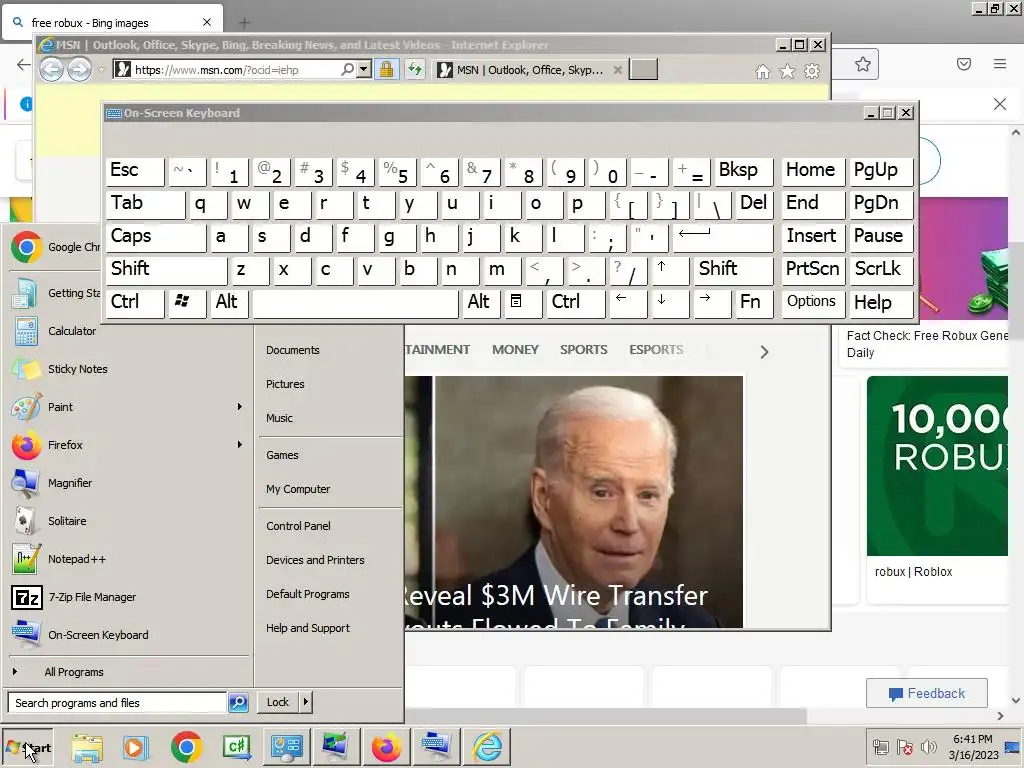Switch to free robux Bing images tab

112,23
